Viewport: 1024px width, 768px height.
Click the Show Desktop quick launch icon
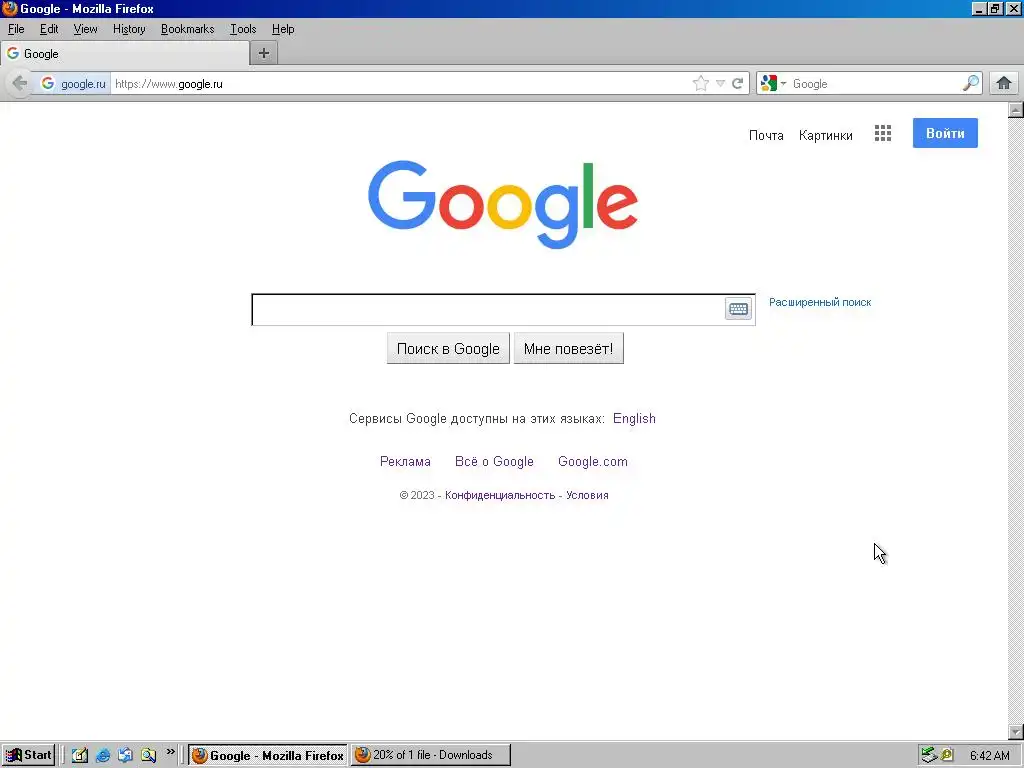click(x=80, y=756)
